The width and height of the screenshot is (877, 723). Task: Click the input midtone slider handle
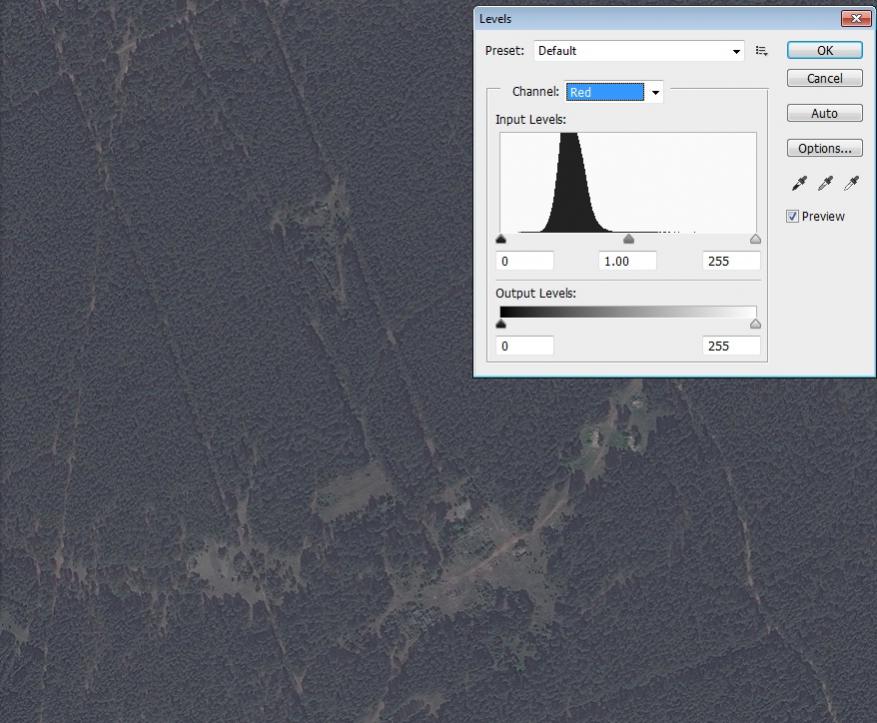[628, 240]
